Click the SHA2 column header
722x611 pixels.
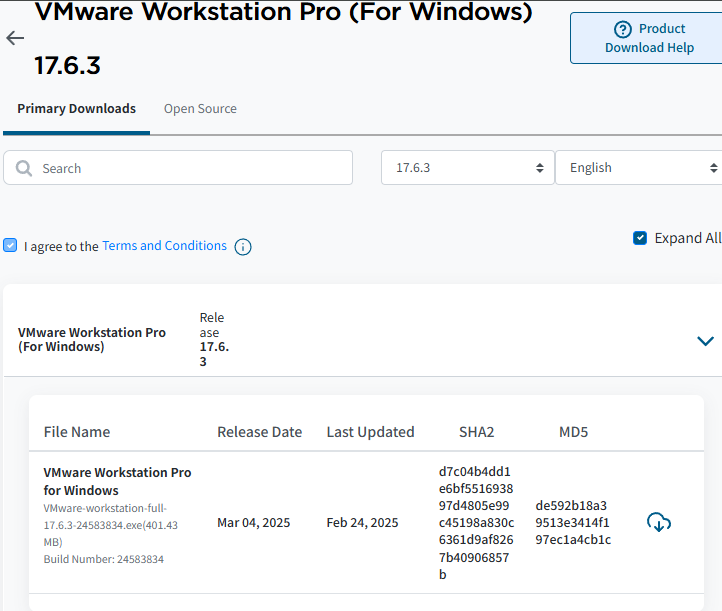(x=477, y=432)
